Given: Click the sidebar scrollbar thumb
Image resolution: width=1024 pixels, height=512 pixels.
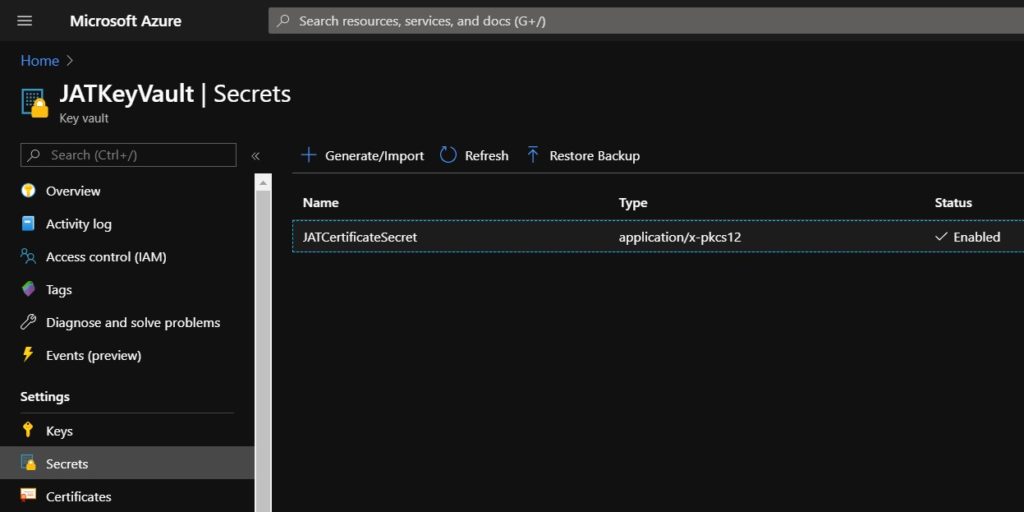Looking at the screenshot, I should pyautogui.click(x=263, y=351).
